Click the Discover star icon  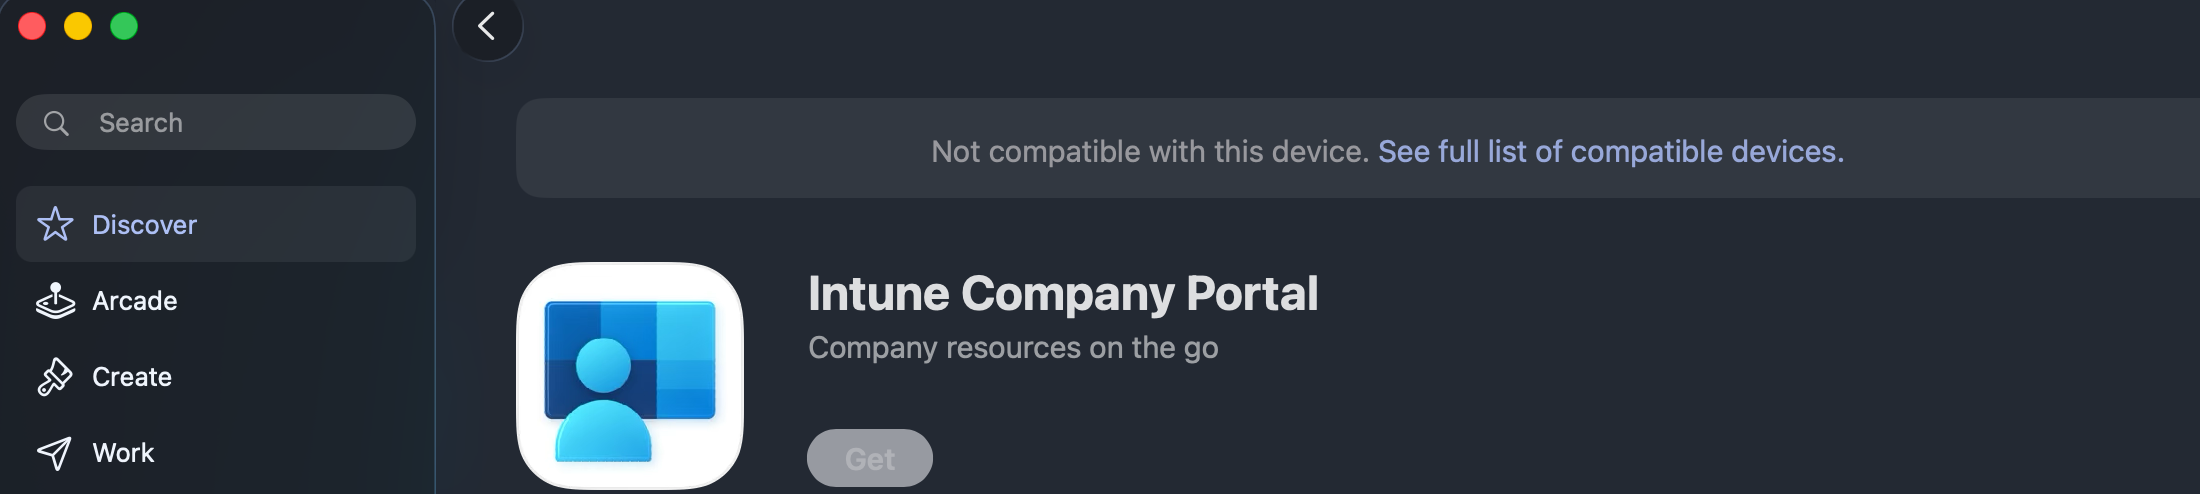tap(55, 224)
